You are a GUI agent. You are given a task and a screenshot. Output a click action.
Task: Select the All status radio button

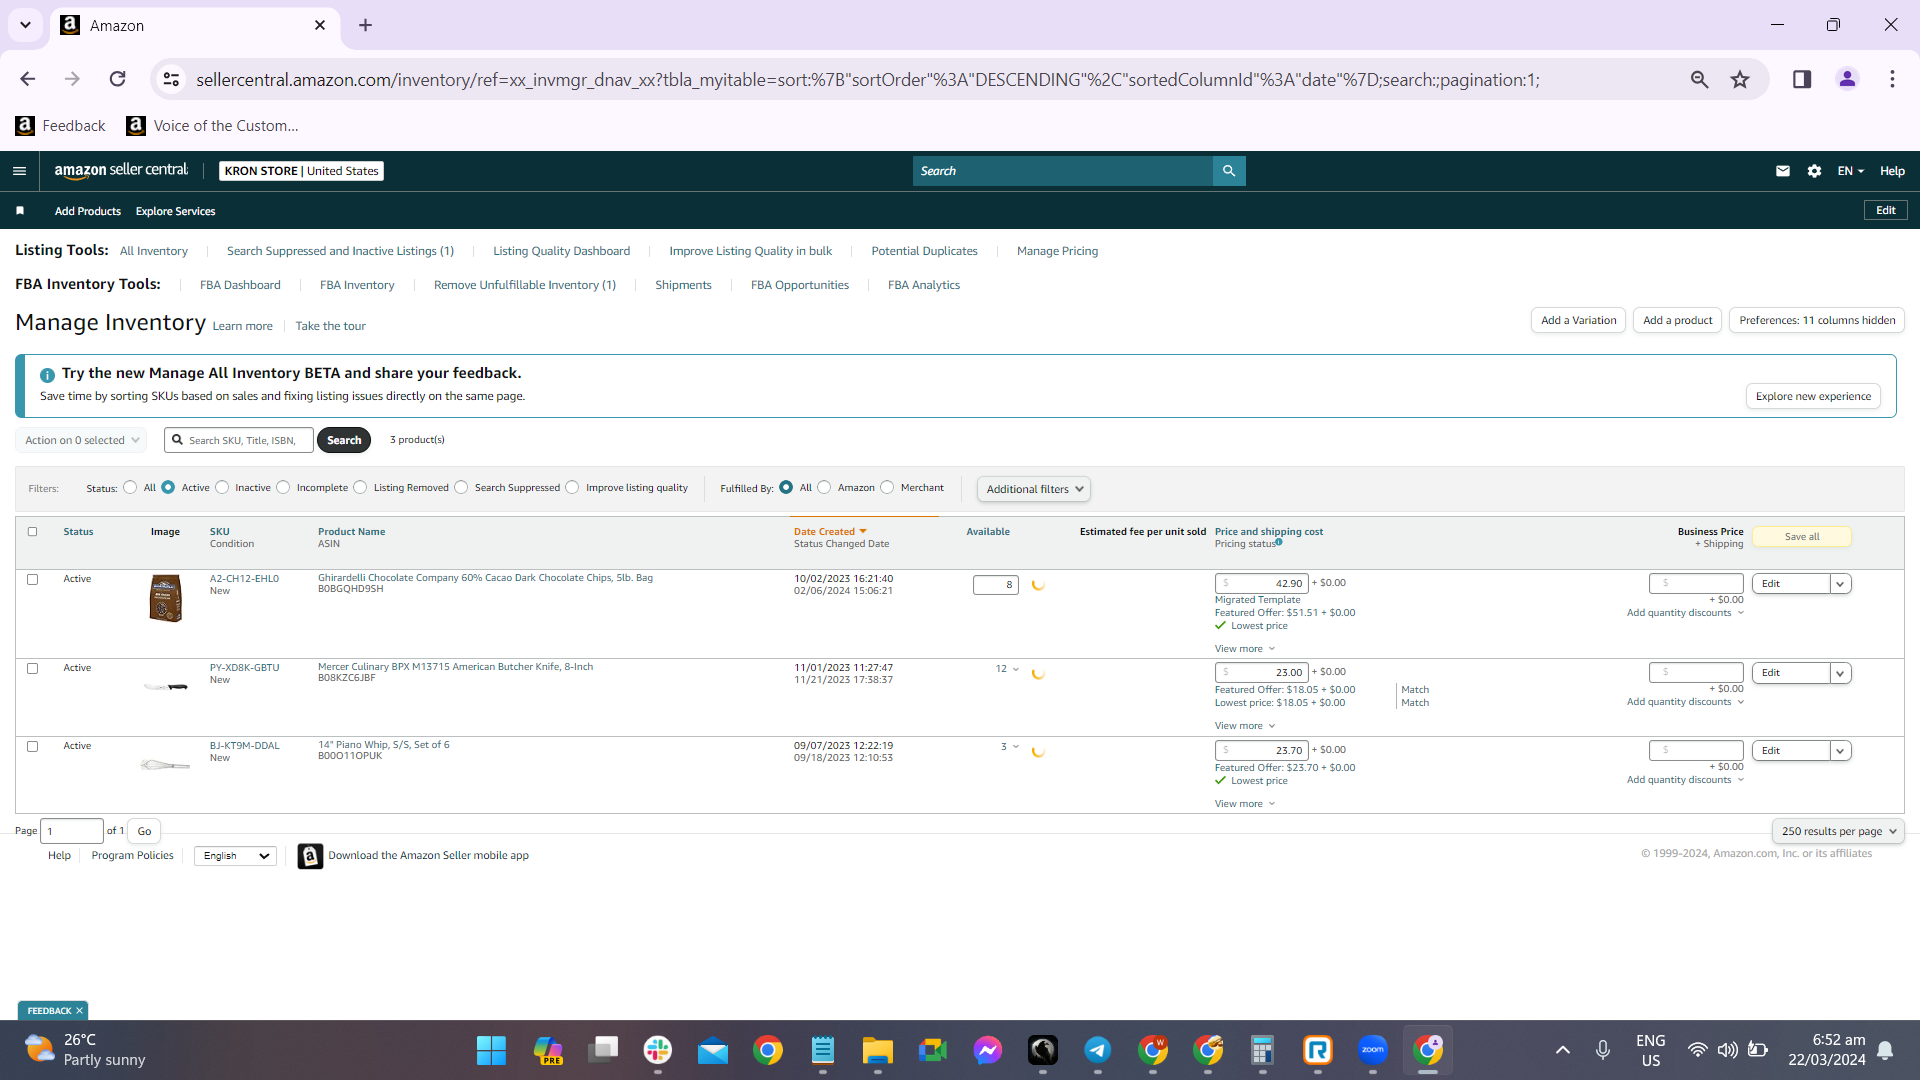tap(130, 488)
